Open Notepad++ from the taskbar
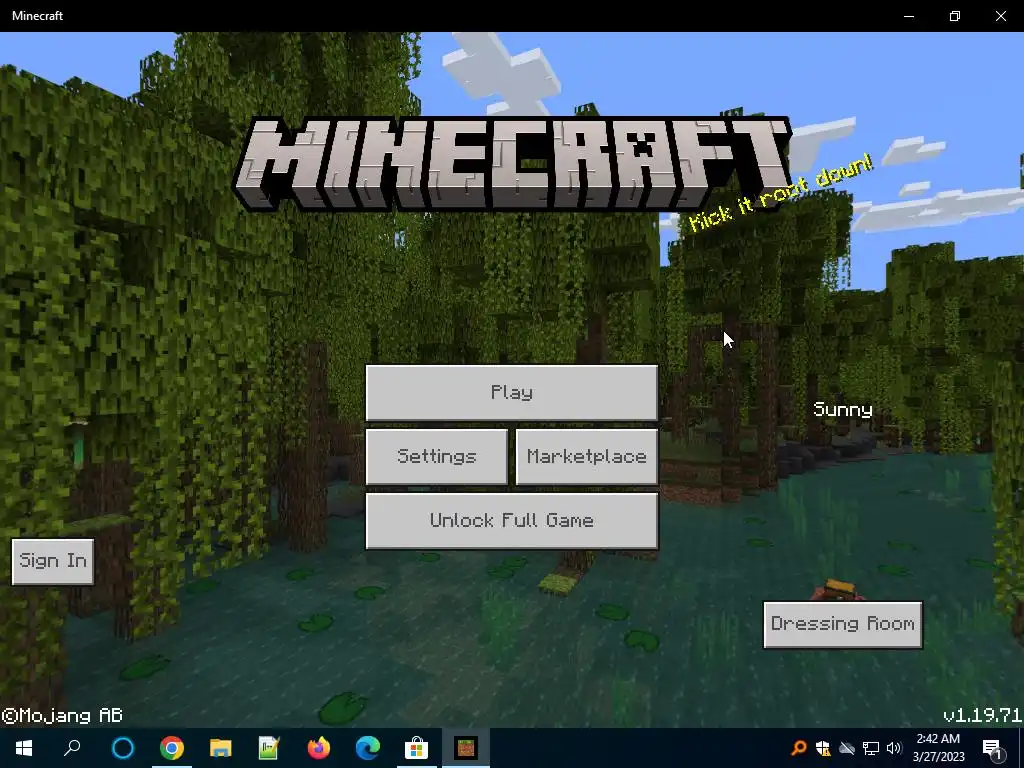1024x768 pixels. click(x=269, y=748)
